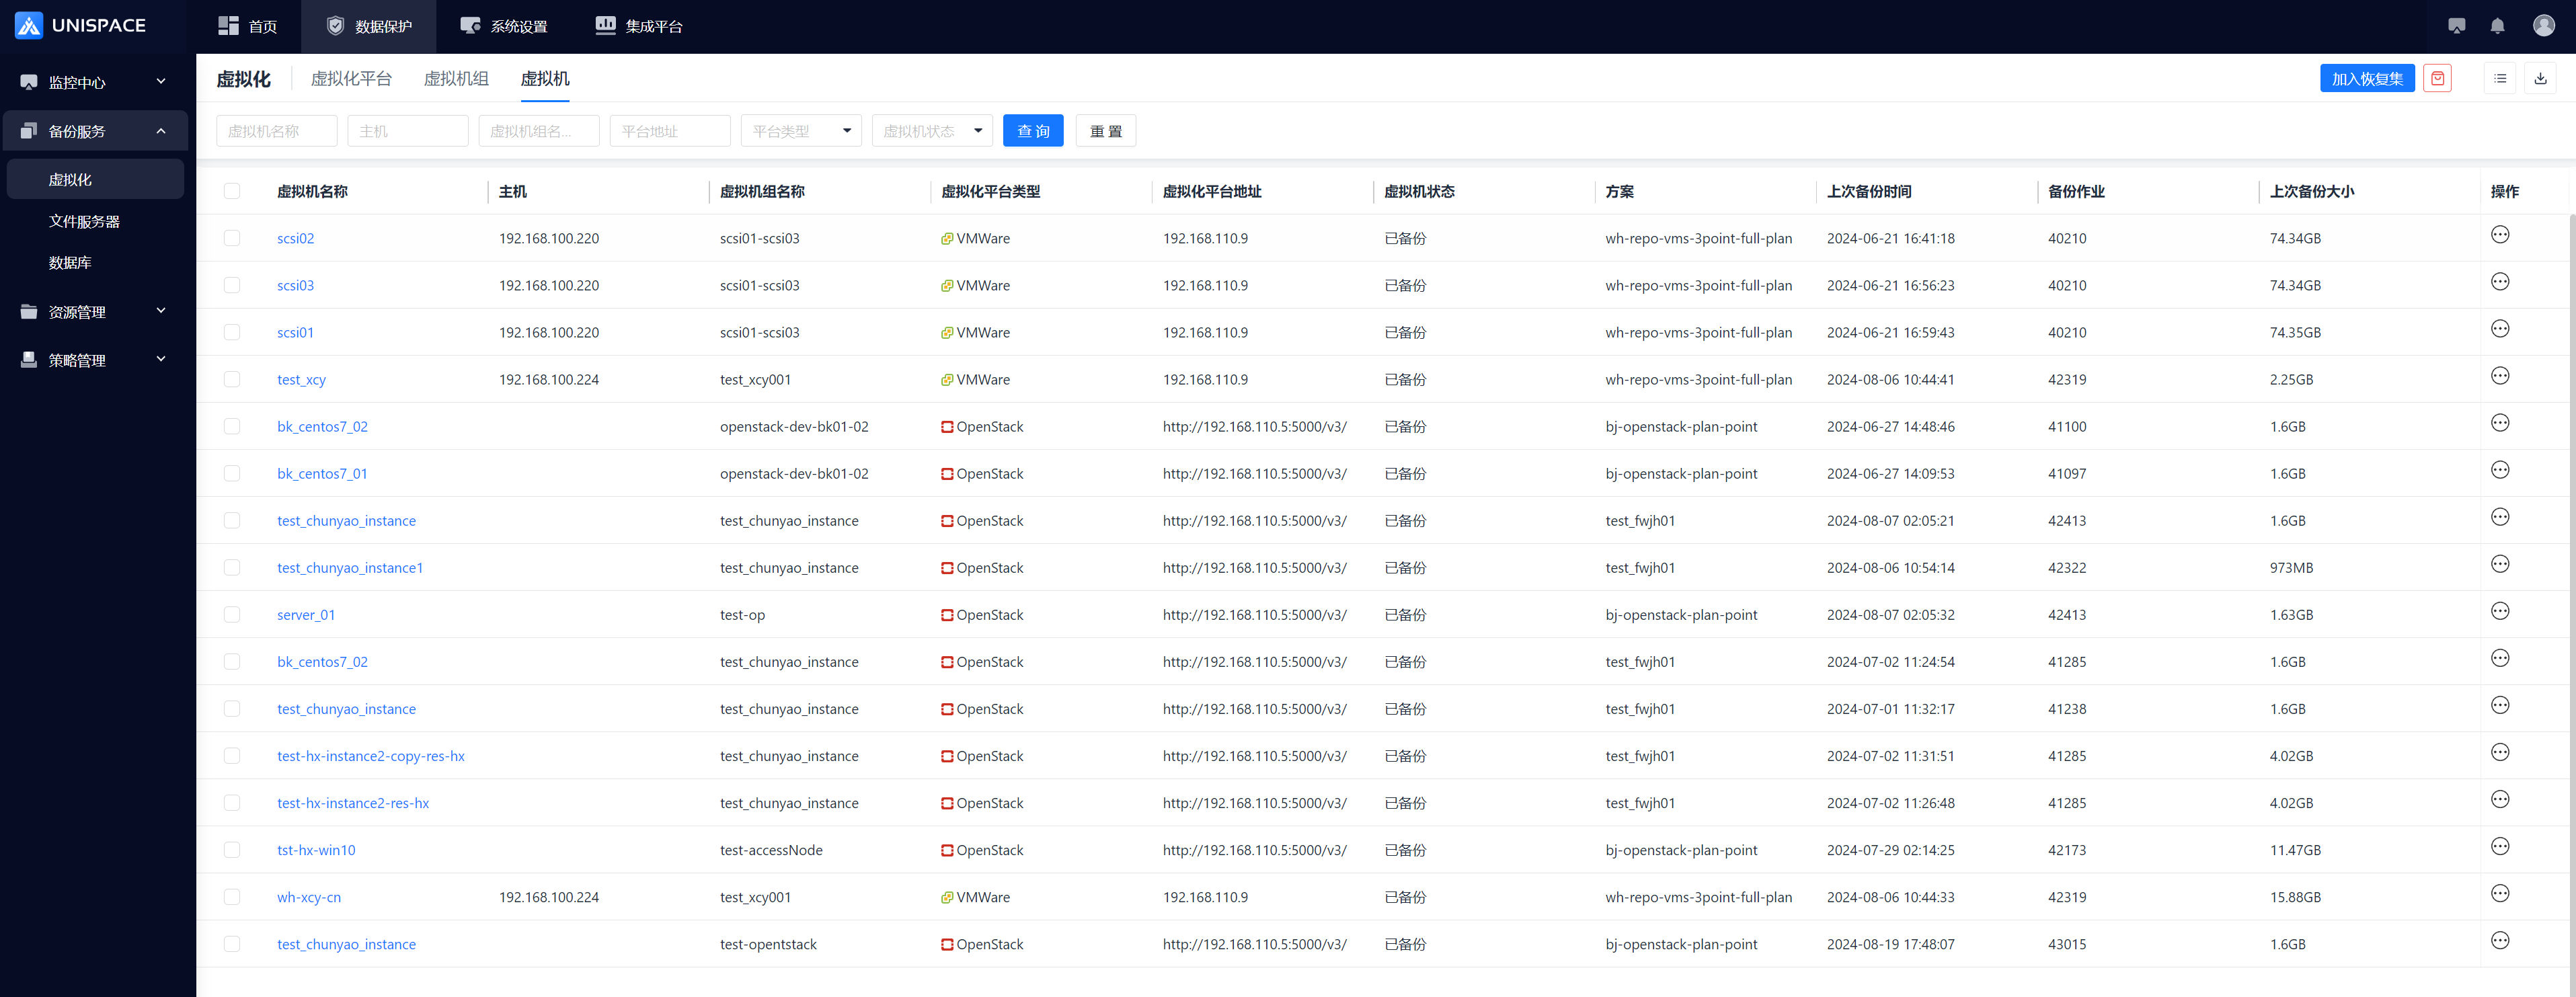Open the more actions icon for tst-hx-win10
Viewport: 2576px width, 997px height.
[x=2499, y=847]
